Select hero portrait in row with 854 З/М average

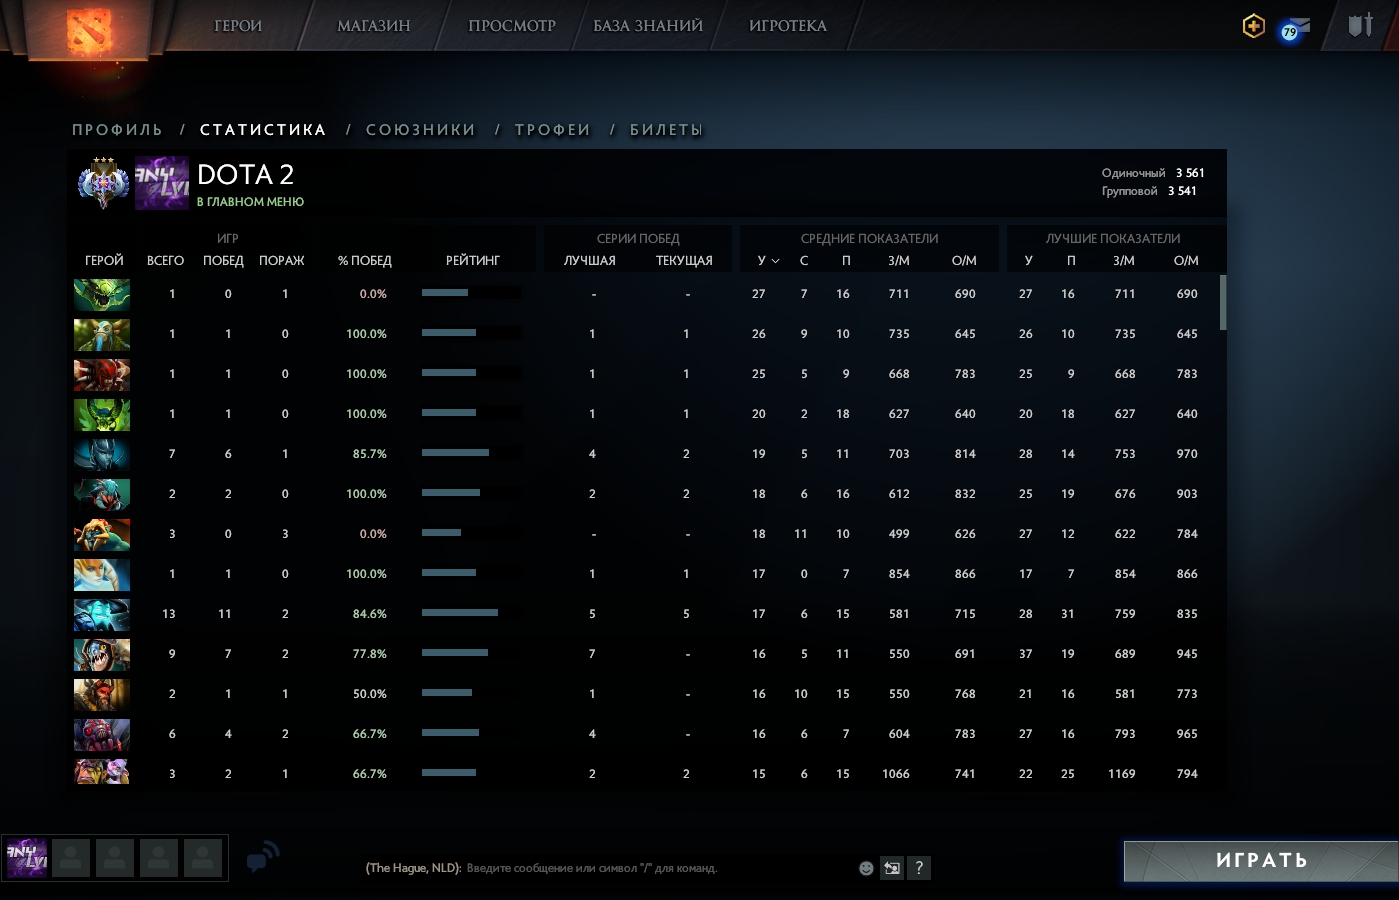pyautogui.click(x=102, y=574)
